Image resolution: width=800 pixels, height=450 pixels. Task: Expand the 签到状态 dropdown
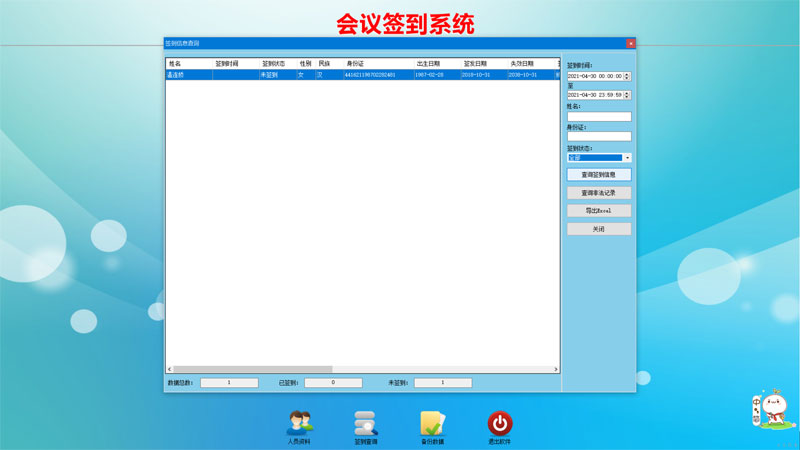click(x=627, y=158)
